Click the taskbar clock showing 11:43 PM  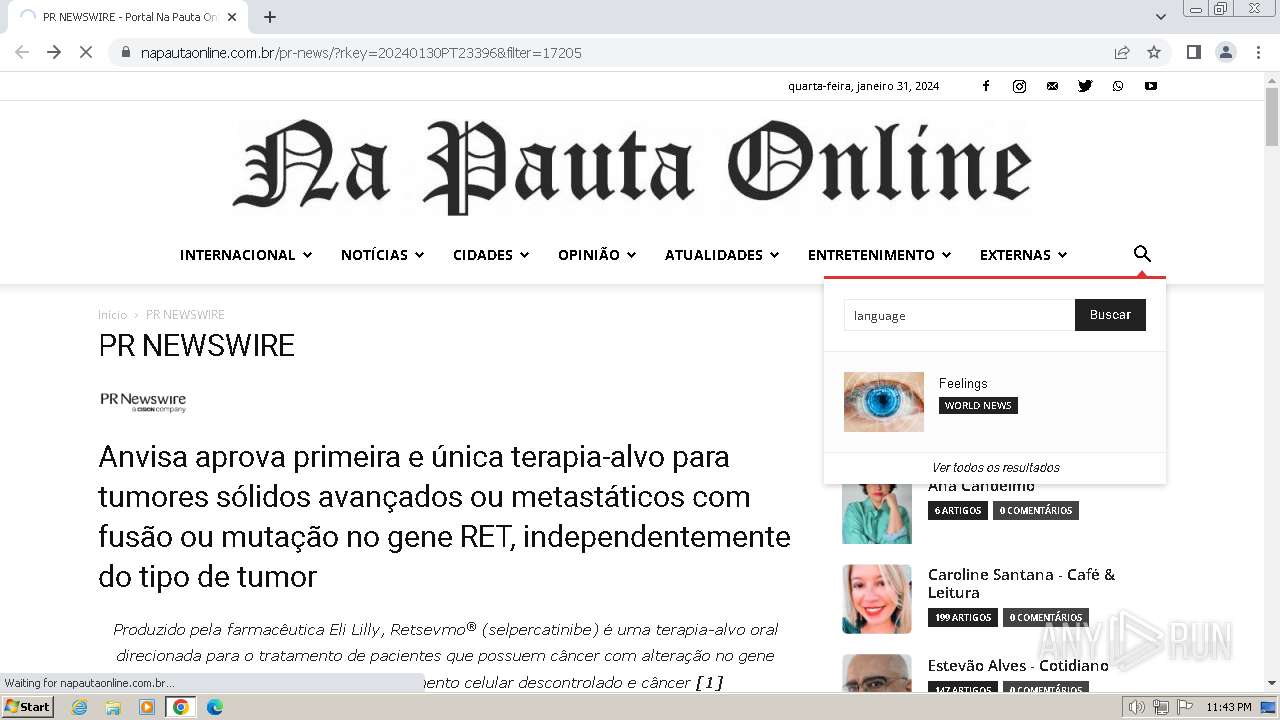pos(1229,707)
